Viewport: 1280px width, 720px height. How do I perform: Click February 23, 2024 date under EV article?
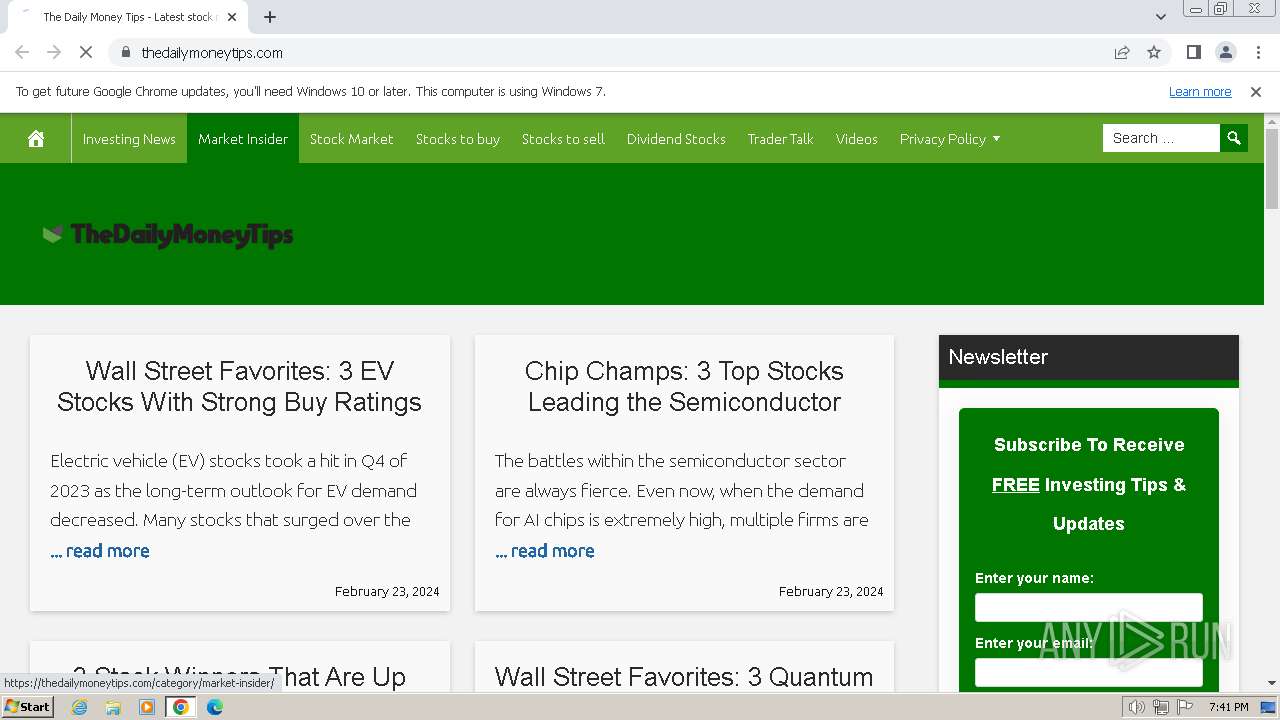387,592
